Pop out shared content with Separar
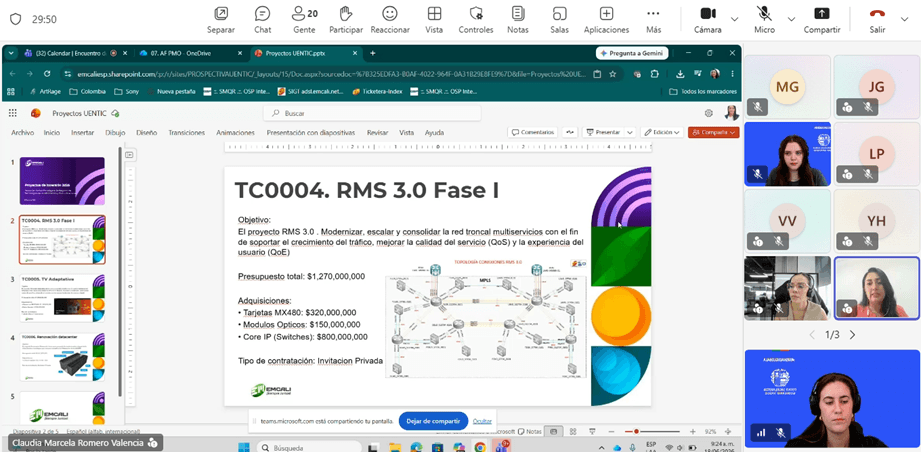 tap(221, 19)
